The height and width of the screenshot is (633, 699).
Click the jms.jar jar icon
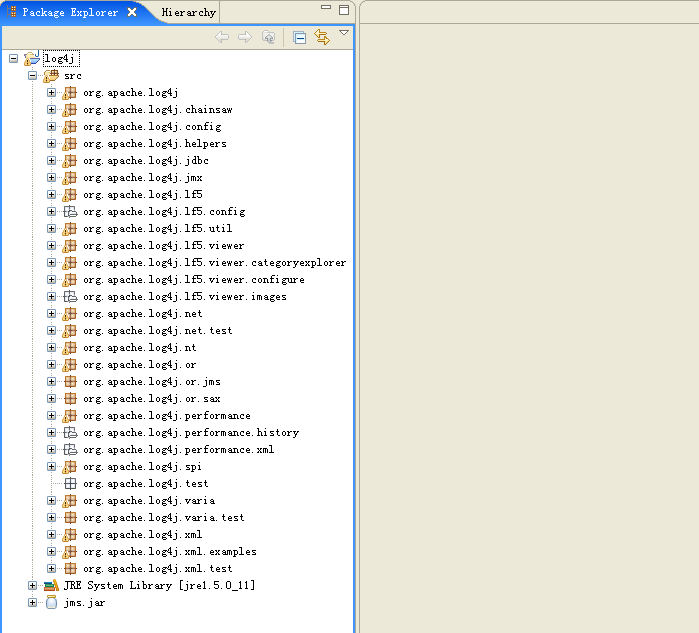(51, 602)
